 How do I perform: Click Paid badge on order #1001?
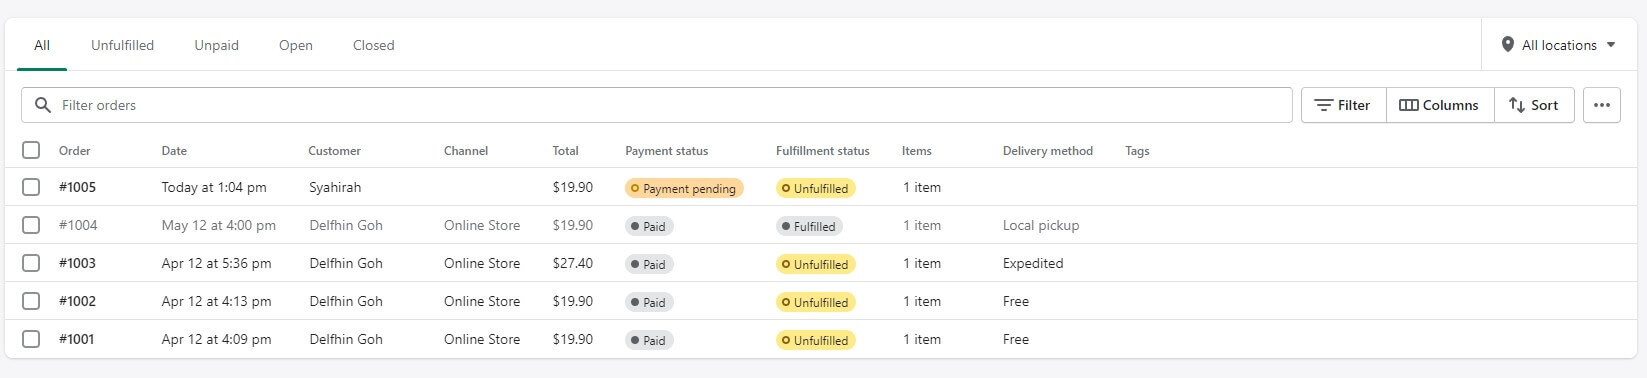(649, 340)
